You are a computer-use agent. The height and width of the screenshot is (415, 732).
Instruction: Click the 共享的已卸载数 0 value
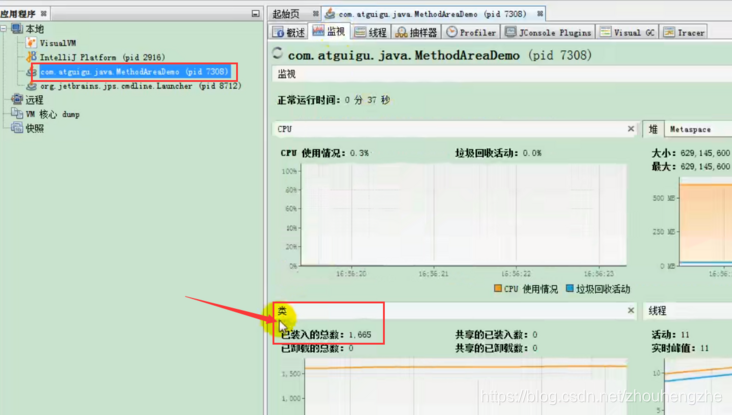[535, 348]
